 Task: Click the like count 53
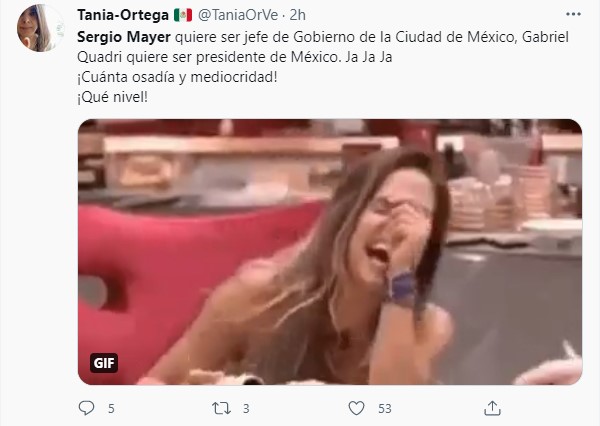pyautogui.click(x=385, y=409)
